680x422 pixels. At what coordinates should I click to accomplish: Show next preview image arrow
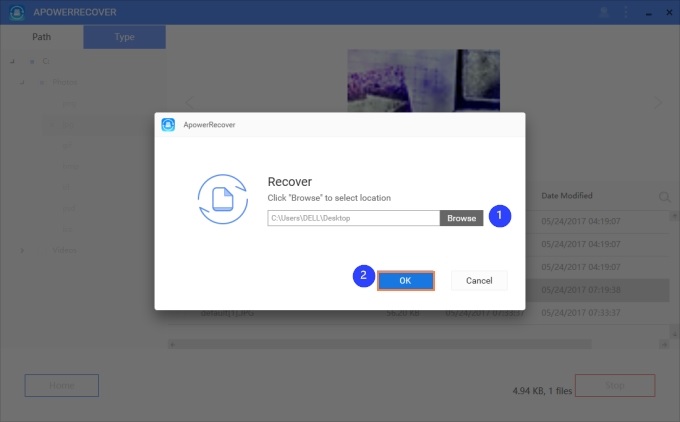[658, 103]
